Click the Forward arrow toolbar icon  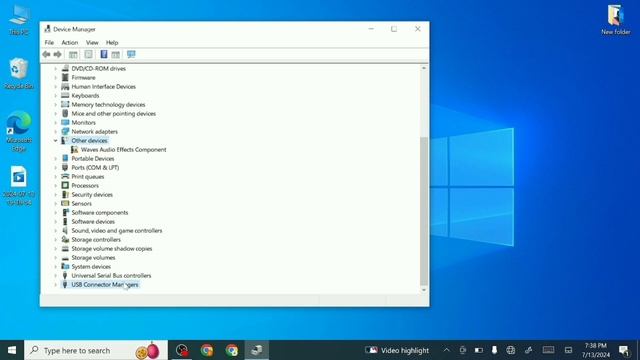(58, 54)
